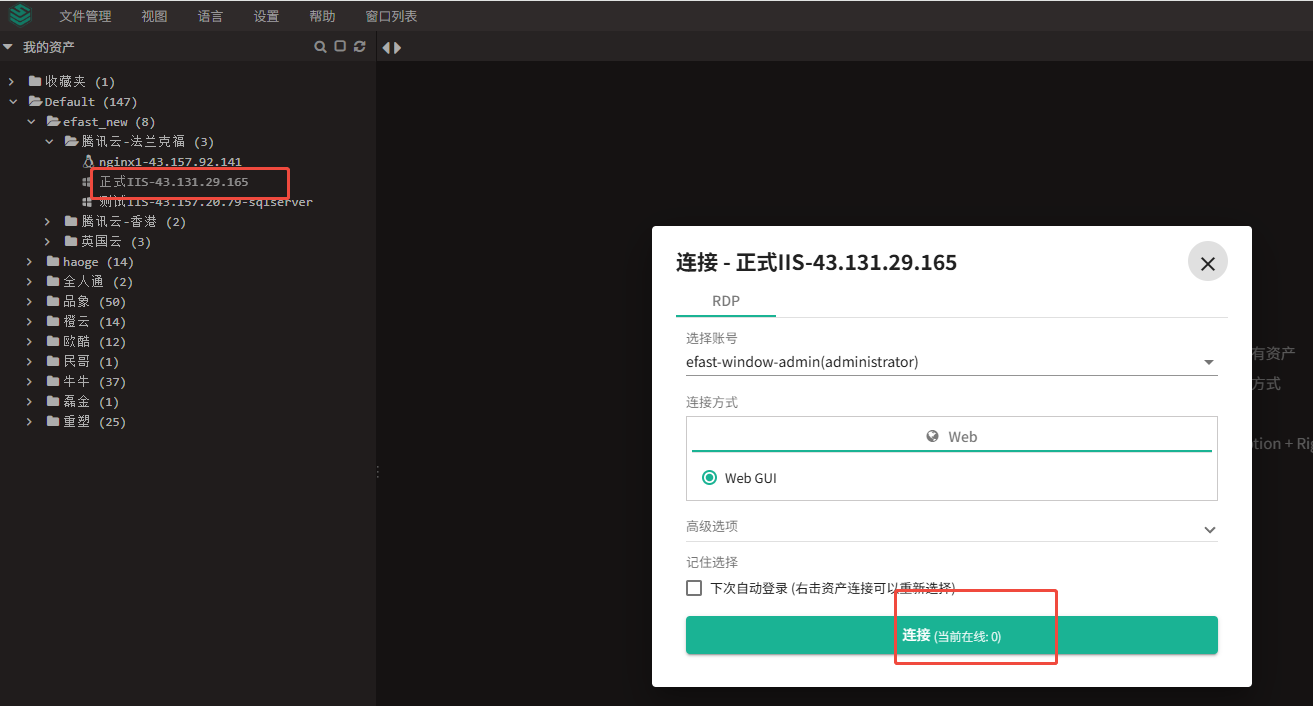Click the green 连接 button
The width and height of the screenshot is (1313, 706).
click(951, 635)
